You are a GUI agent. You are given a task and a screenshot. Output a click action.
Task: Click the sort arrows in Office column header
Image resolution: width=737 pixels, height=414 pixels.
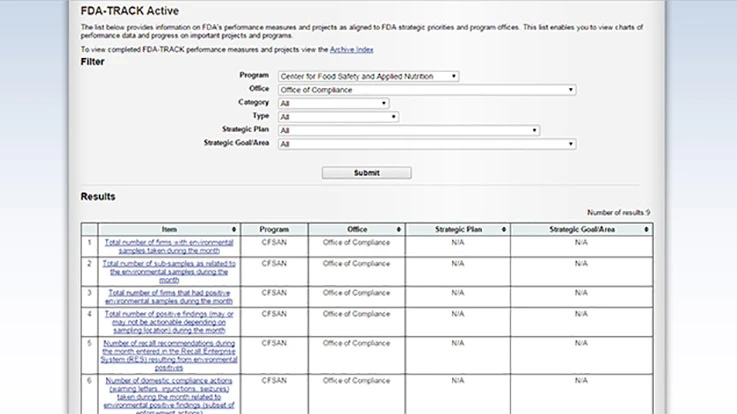(398, 230)
